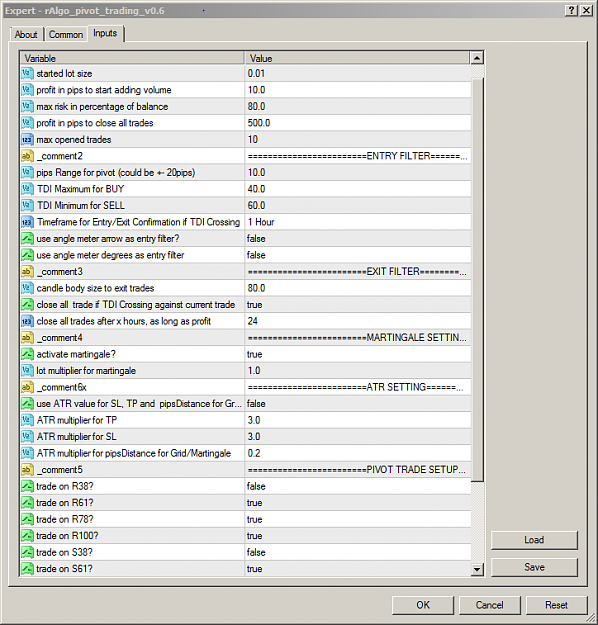Select the '_comment5' row label
The height and width of the screenshot is (625, 598).
coord(59,470)
